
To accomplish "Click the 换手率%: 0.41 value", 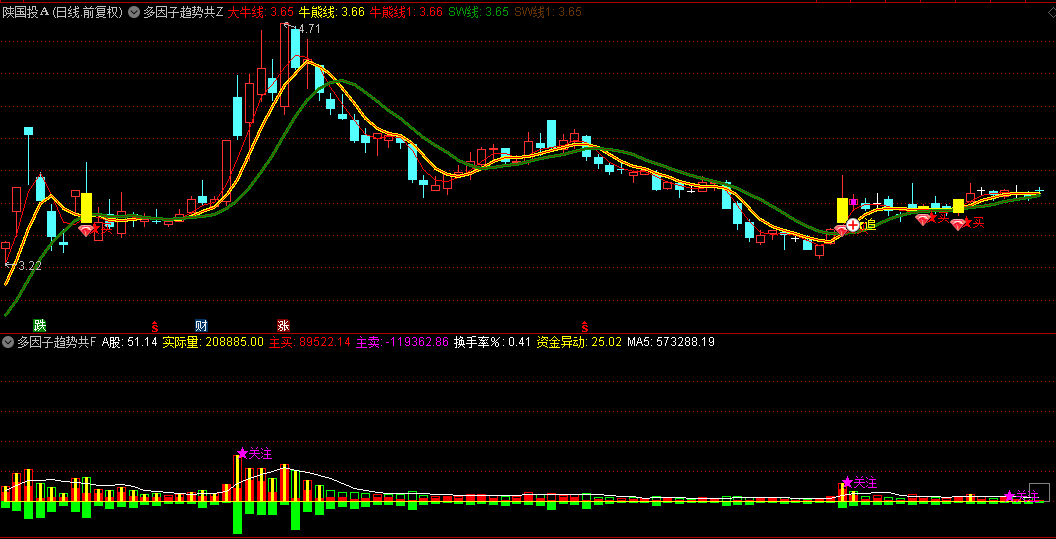I will tap(492, 342).
